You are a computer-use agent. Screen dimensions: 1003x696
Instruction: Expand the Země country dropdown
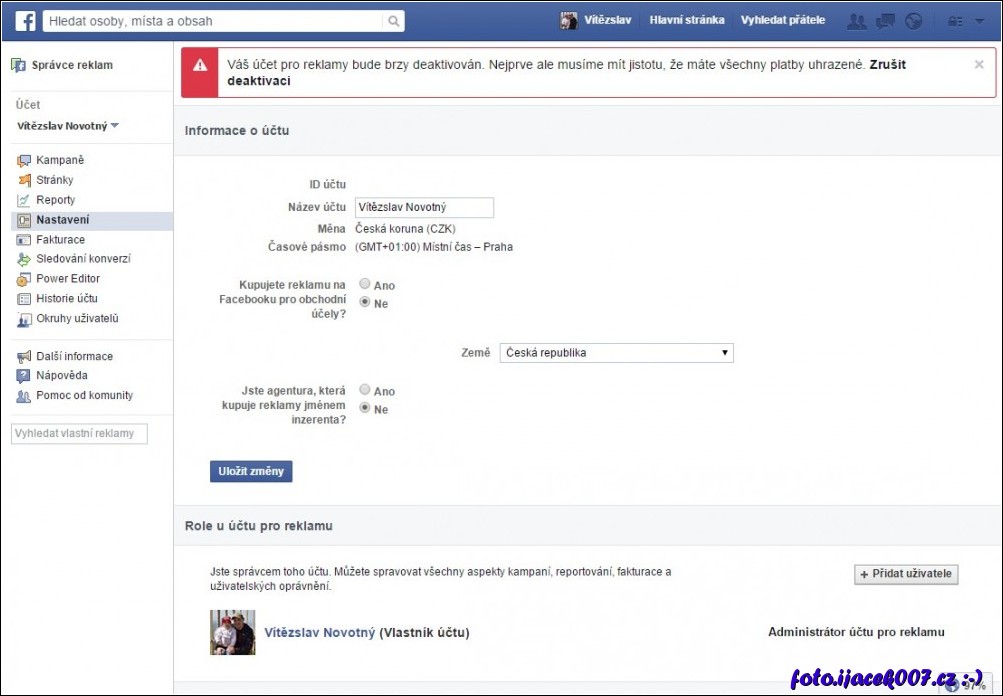click(616, 353)
